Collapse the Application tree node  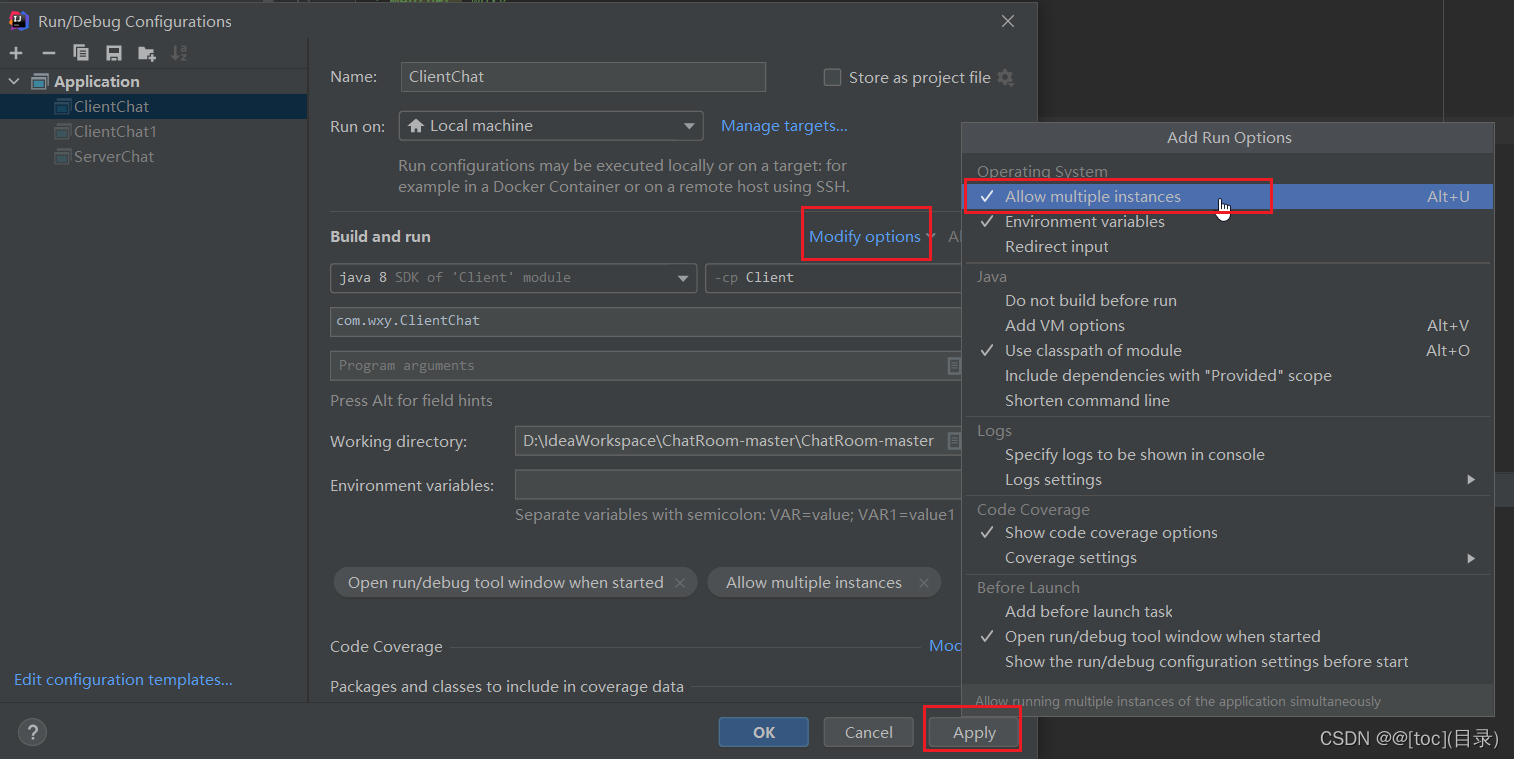[14, 82]
